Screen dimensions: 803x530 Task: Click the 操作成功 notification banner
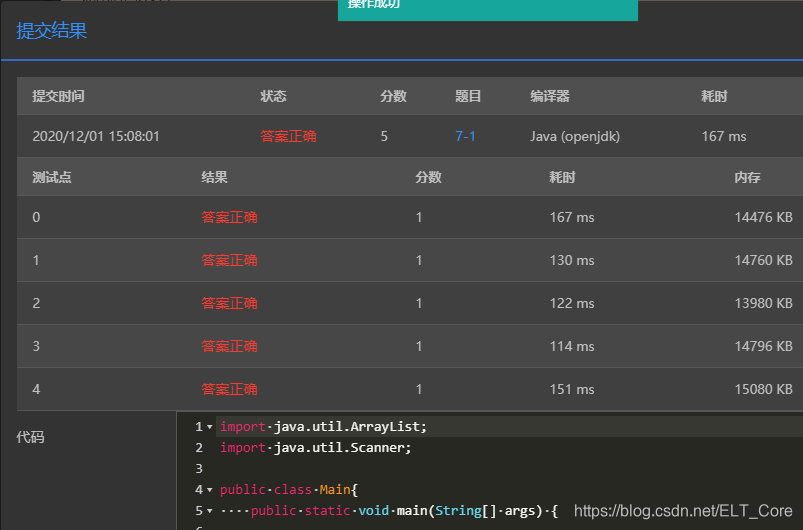click(x=488, y=9)
